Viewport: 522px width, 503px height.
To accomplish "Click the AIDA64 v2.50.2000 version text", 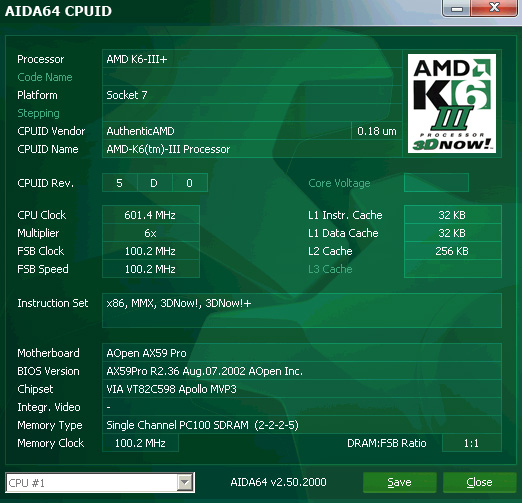I will pos(278,482).
